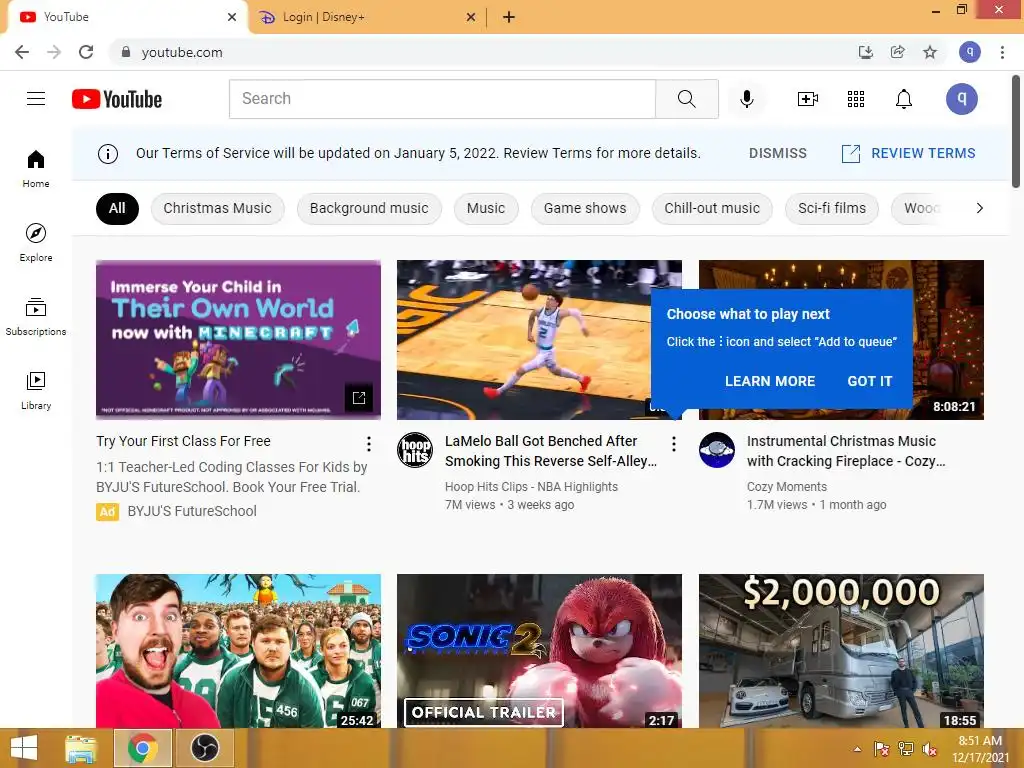The image size is (1024, 768).
Task: Dismiss the Terms of Service banner
Action: click(x=777, y=153)
